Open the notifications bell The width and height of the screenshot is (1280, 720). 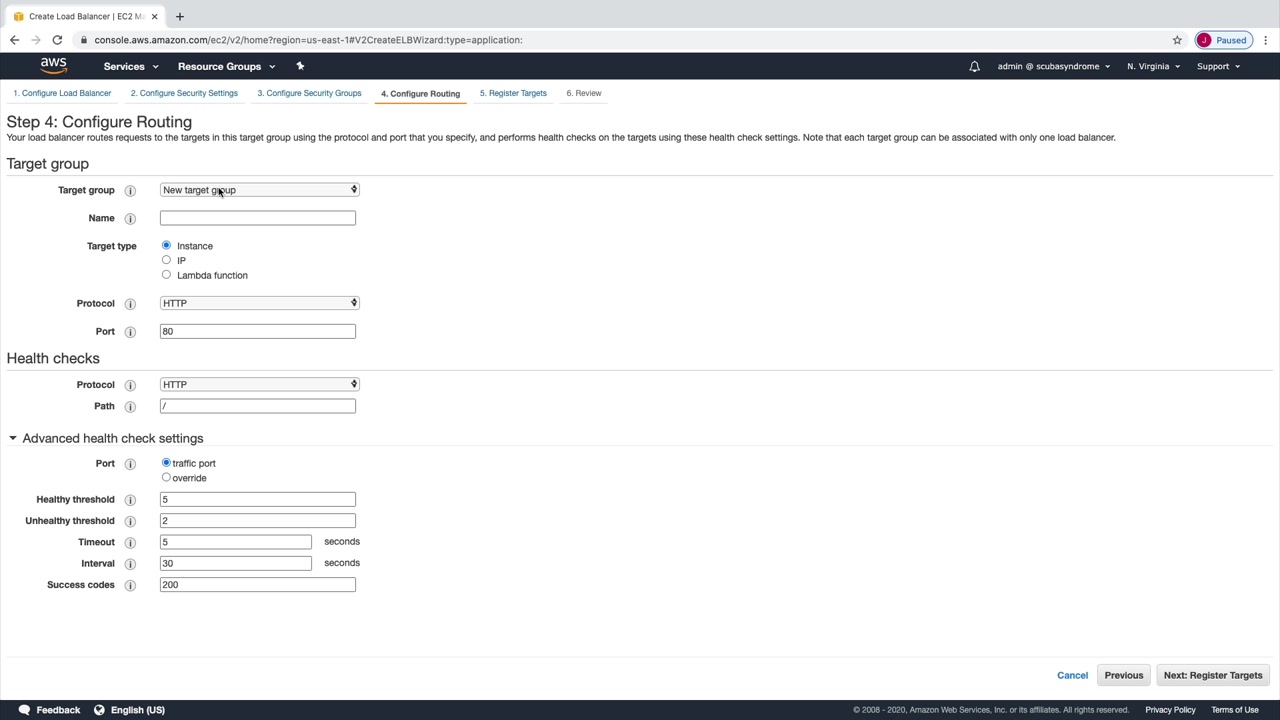974,67
